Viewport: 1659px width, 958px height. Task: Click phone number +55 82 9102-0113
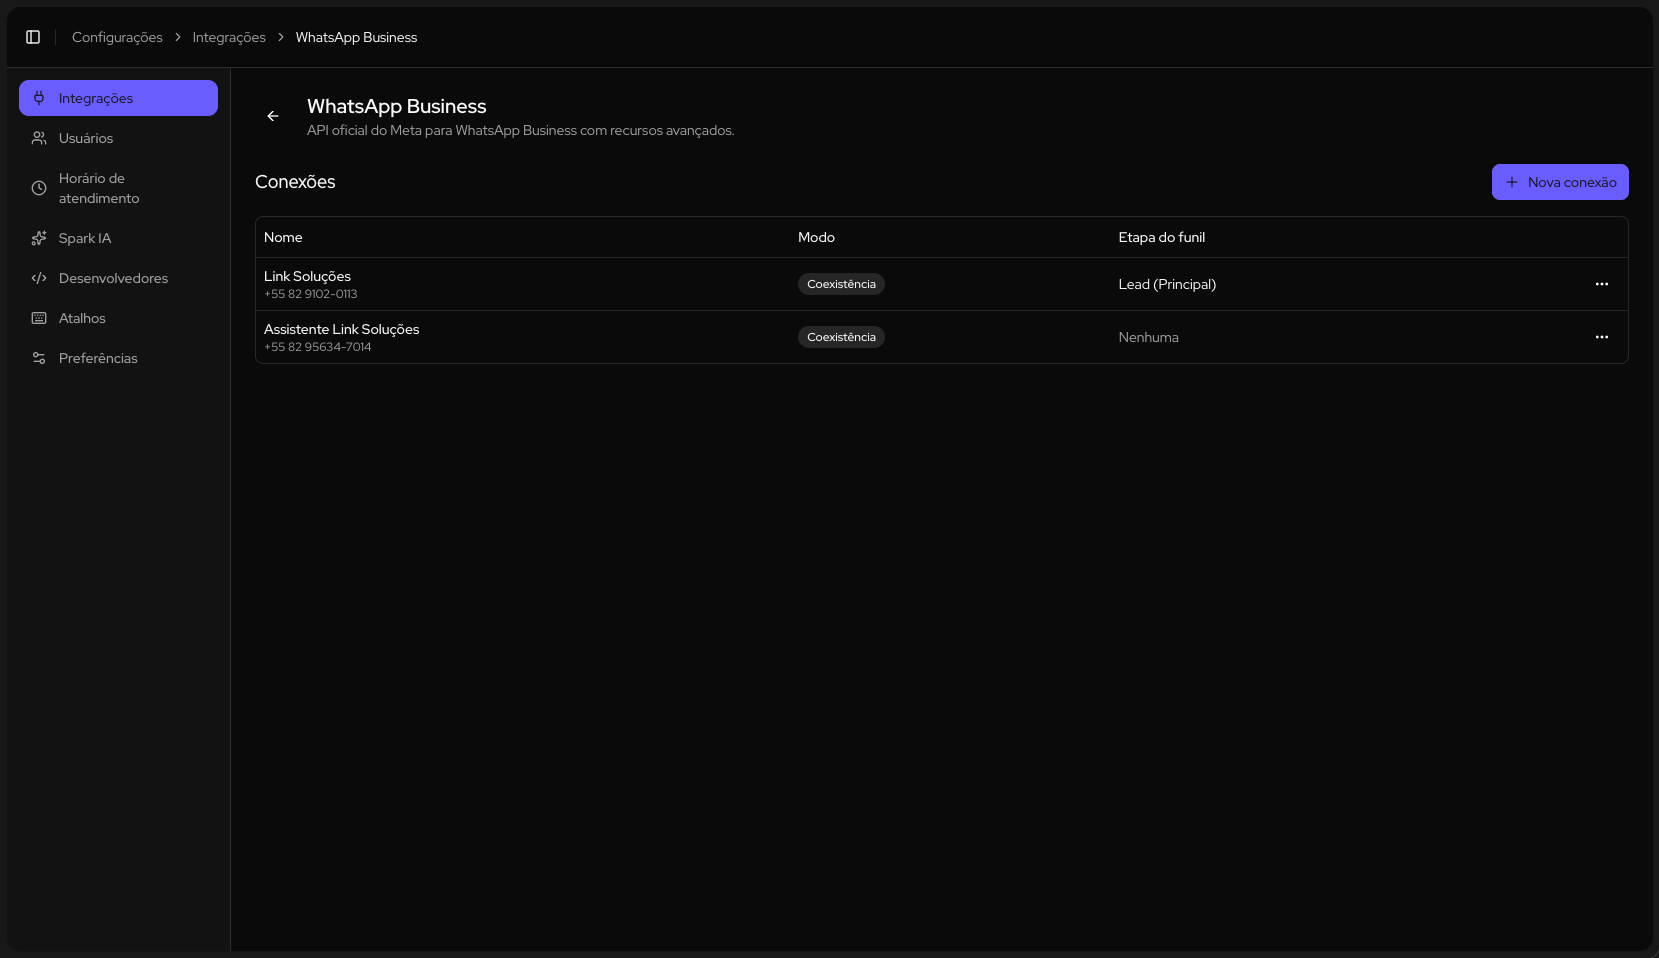click(x=310, y=294)
